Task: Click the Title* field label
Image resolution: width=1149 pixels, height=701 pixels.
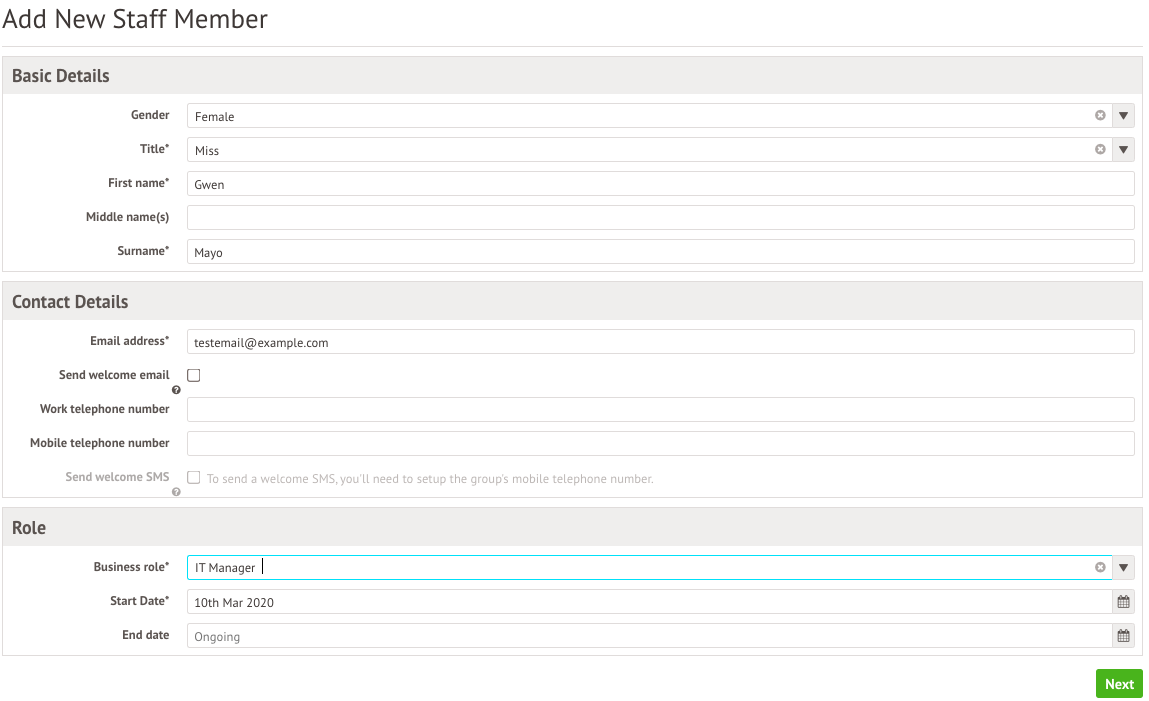Action: tap(155, 149)
